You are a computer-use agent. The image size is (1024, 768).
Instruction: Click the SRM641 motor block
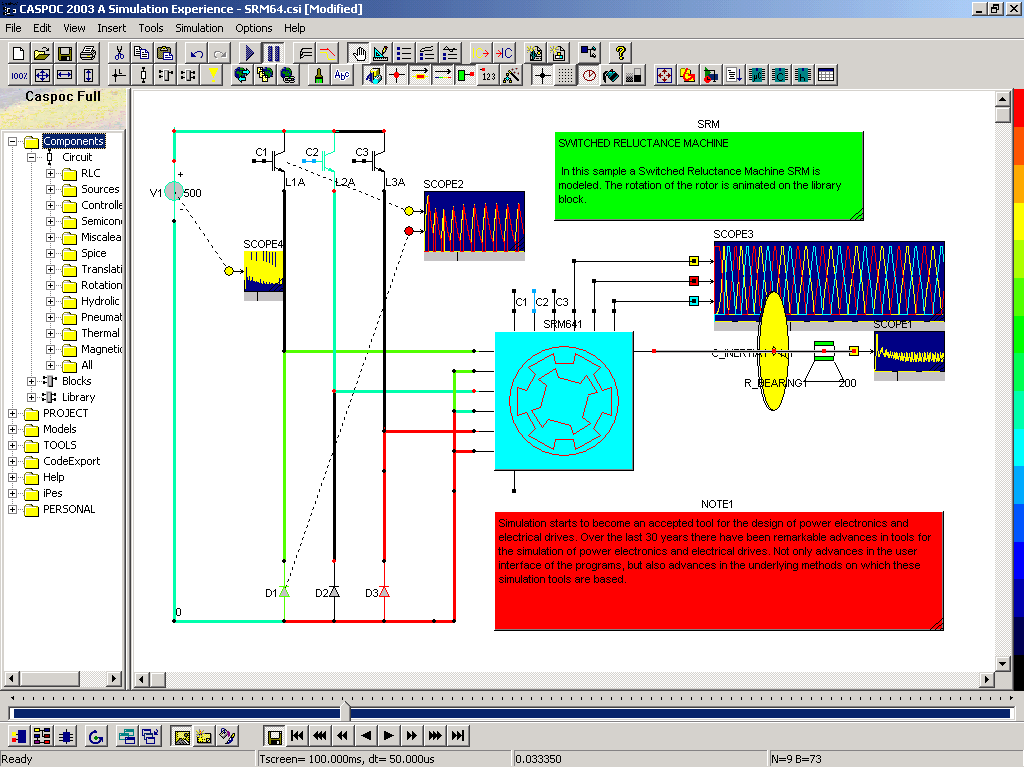tap(564, 401)
